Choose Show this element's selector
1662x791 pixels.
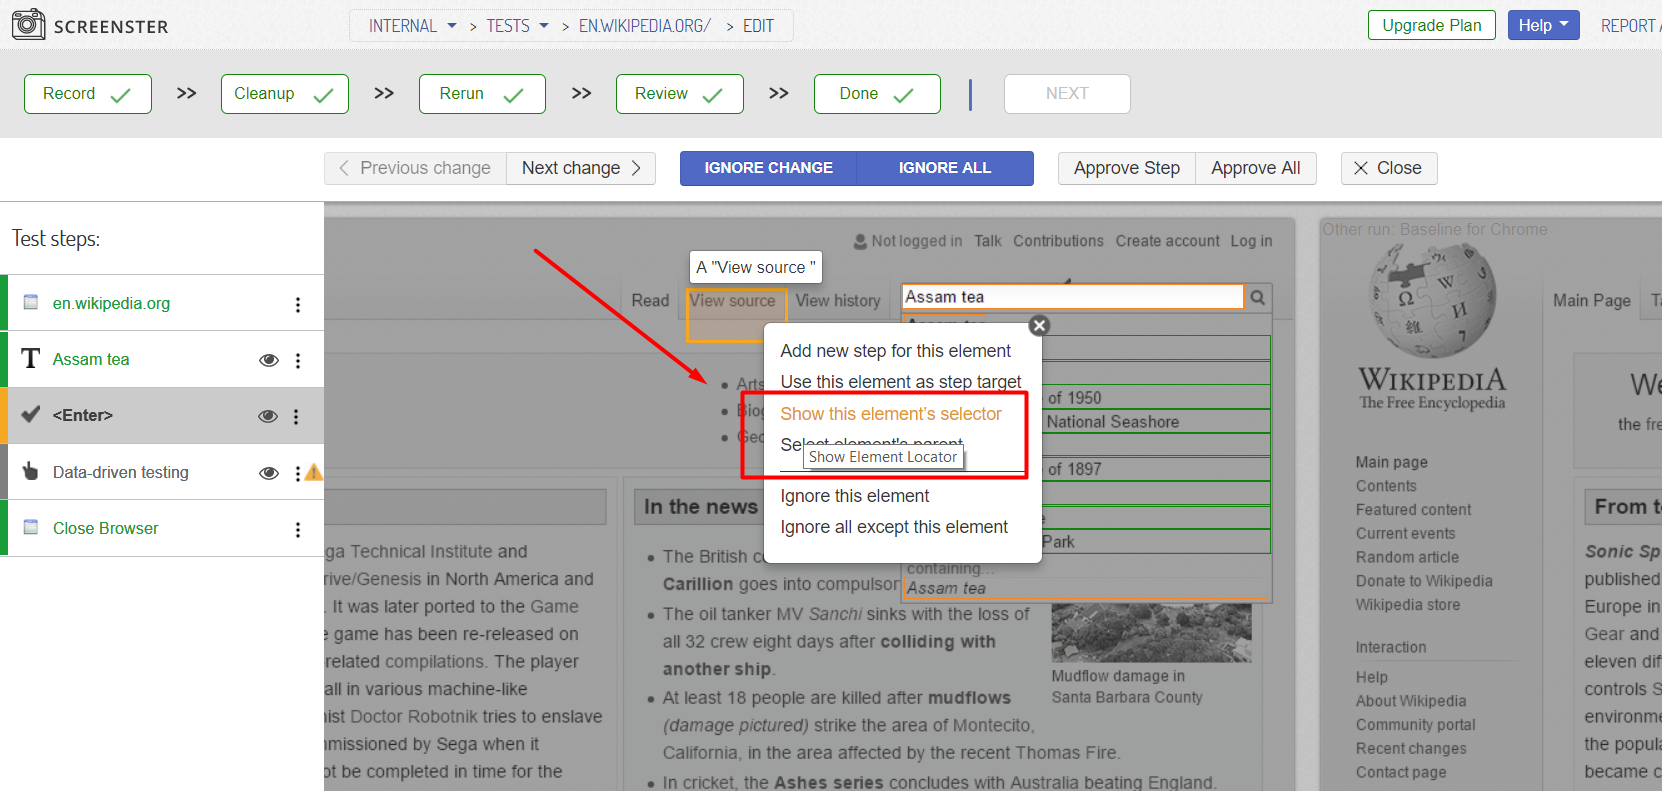tap(891, 414)
